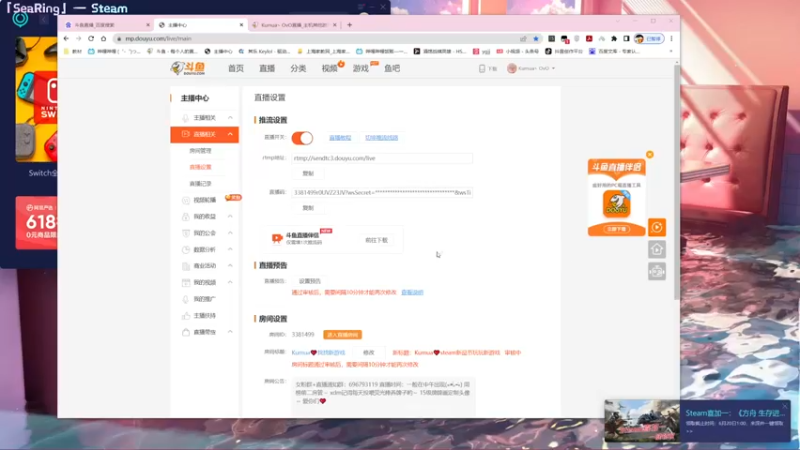
Task: Open 视频稿播 in the sidebar
Action: [205, 200]
